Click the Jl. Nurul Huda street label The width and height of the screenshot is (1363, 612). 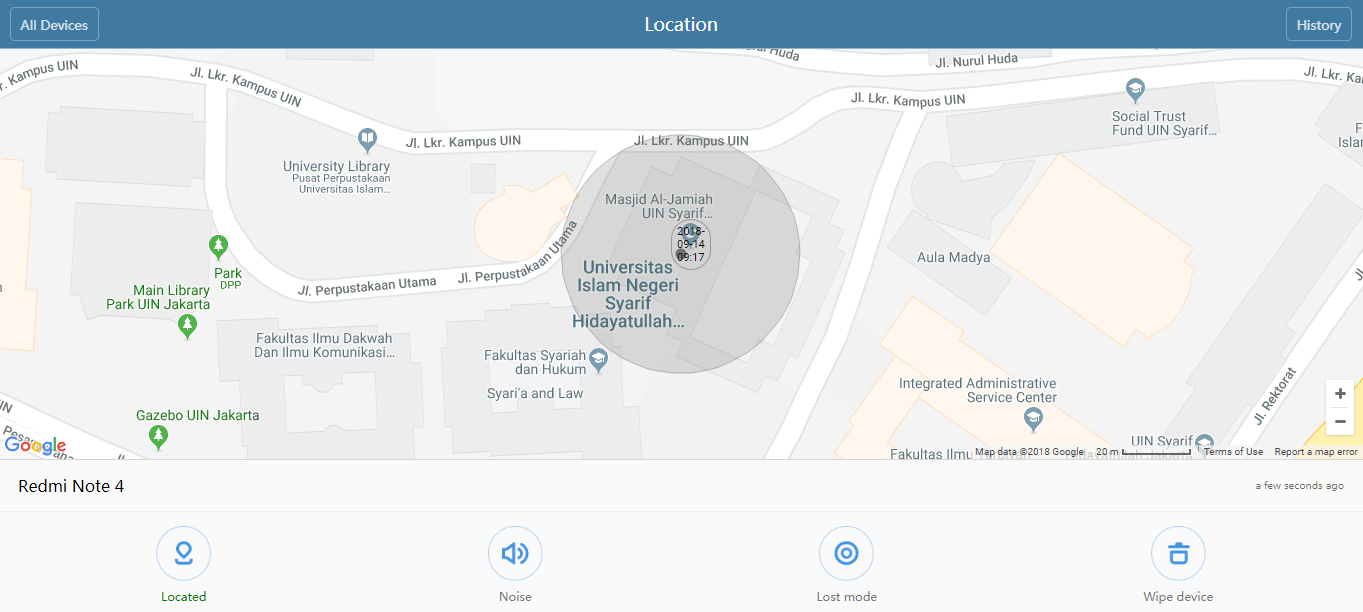[976, 61]
